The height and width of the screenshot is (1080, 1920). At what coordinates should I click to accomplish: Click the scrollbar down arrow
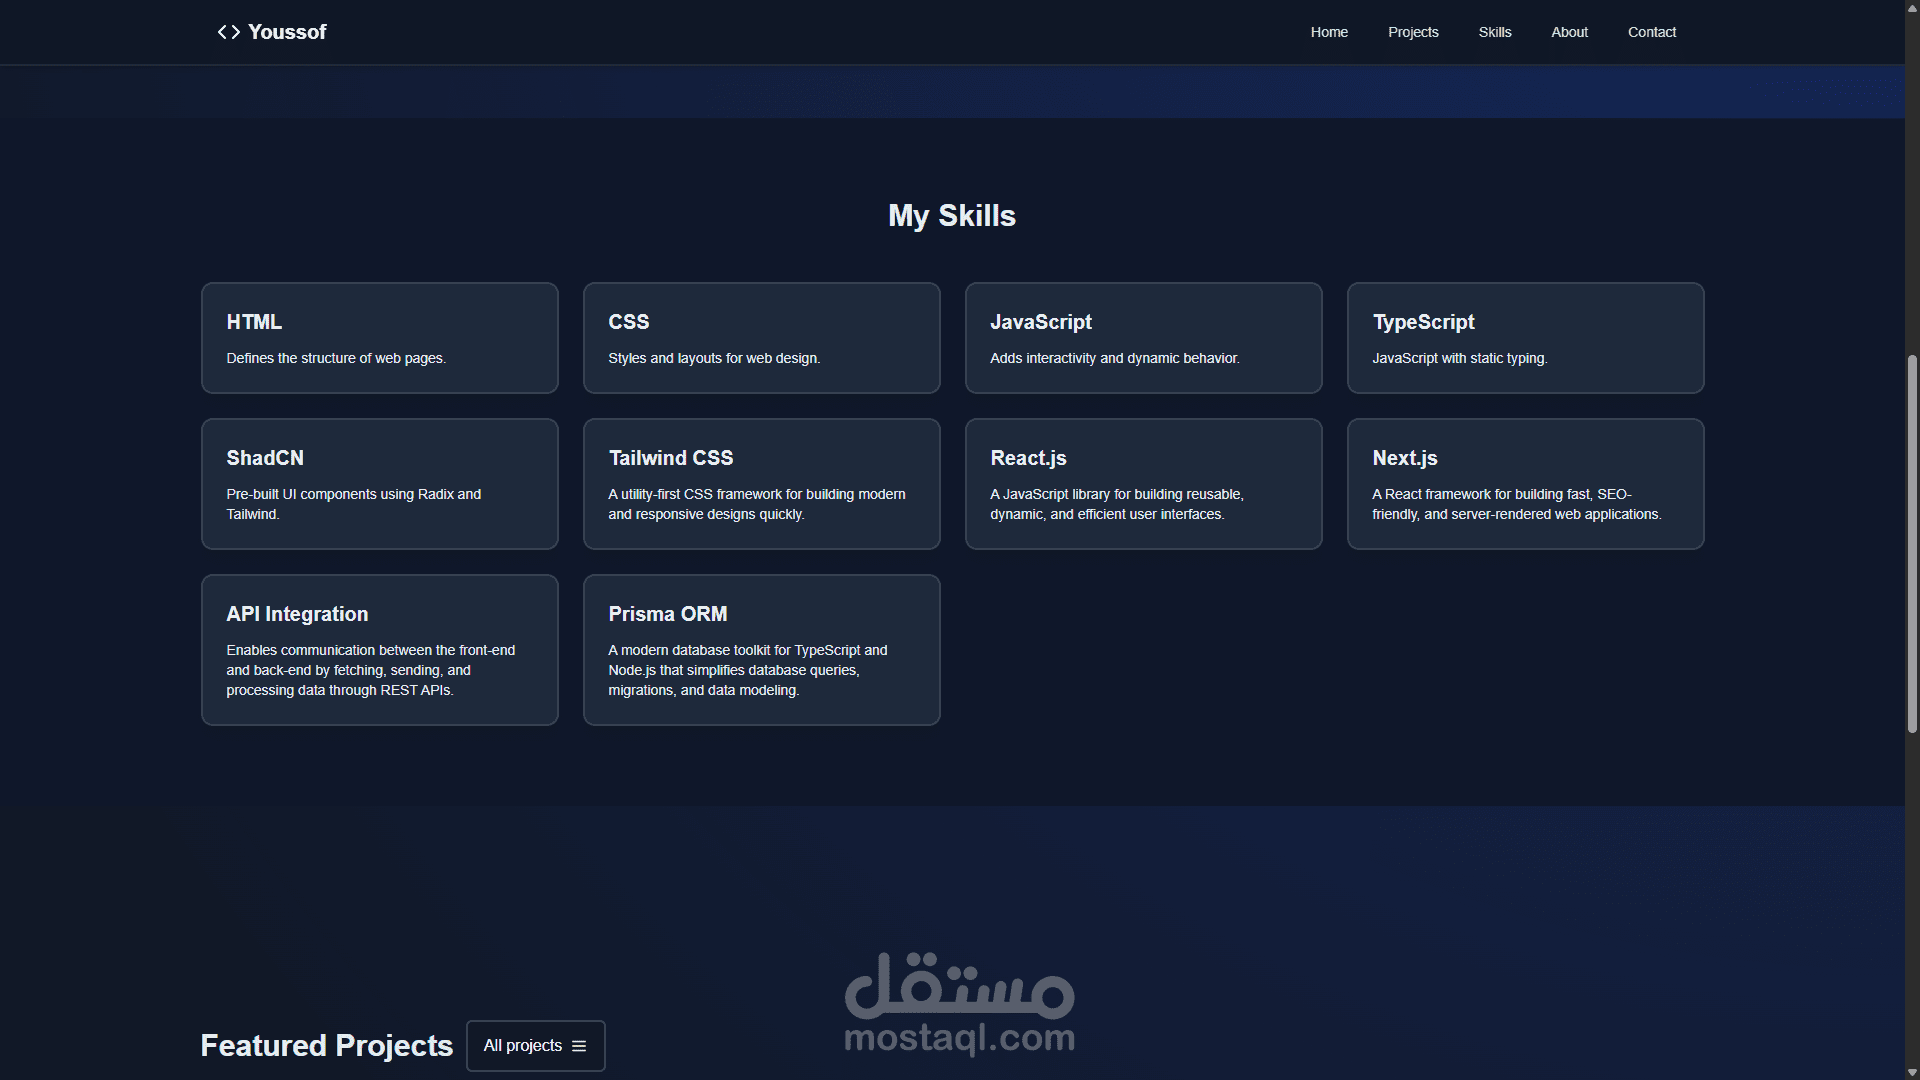[1912, 1072]
